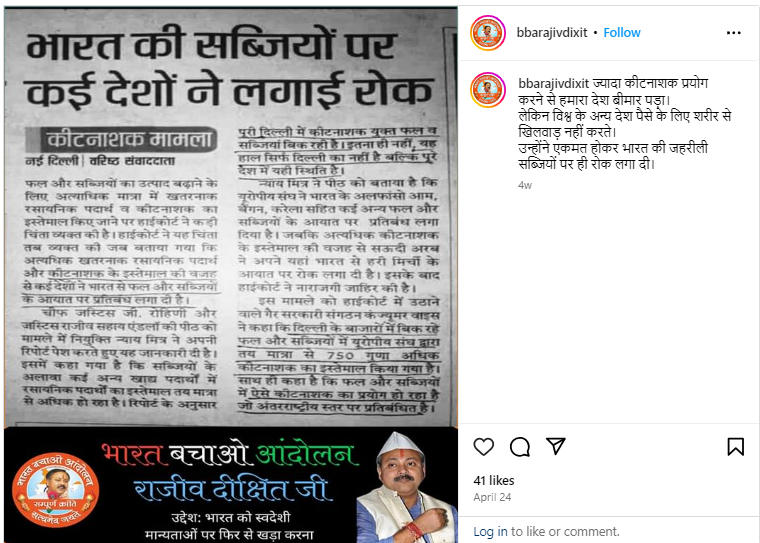
Task: Click the Hindi newspaper headline
Action: click(x=228, y=68)
